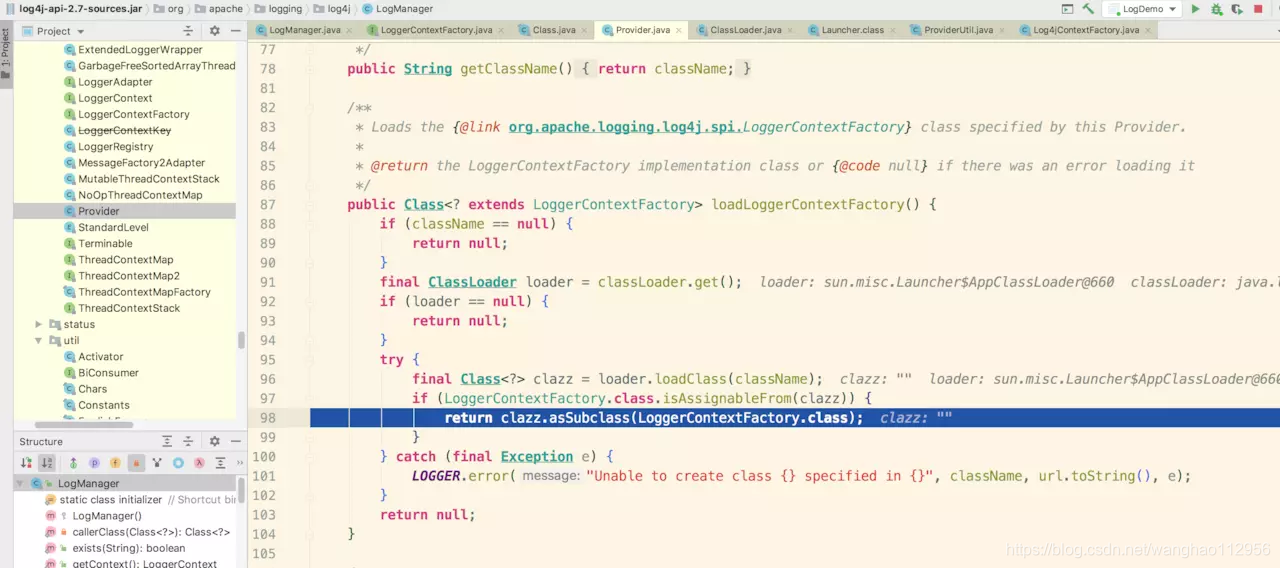The image size is (1280, 568).
Task: Toggle the blue ring filter in Structure toolbar
Action: point(178,463)
